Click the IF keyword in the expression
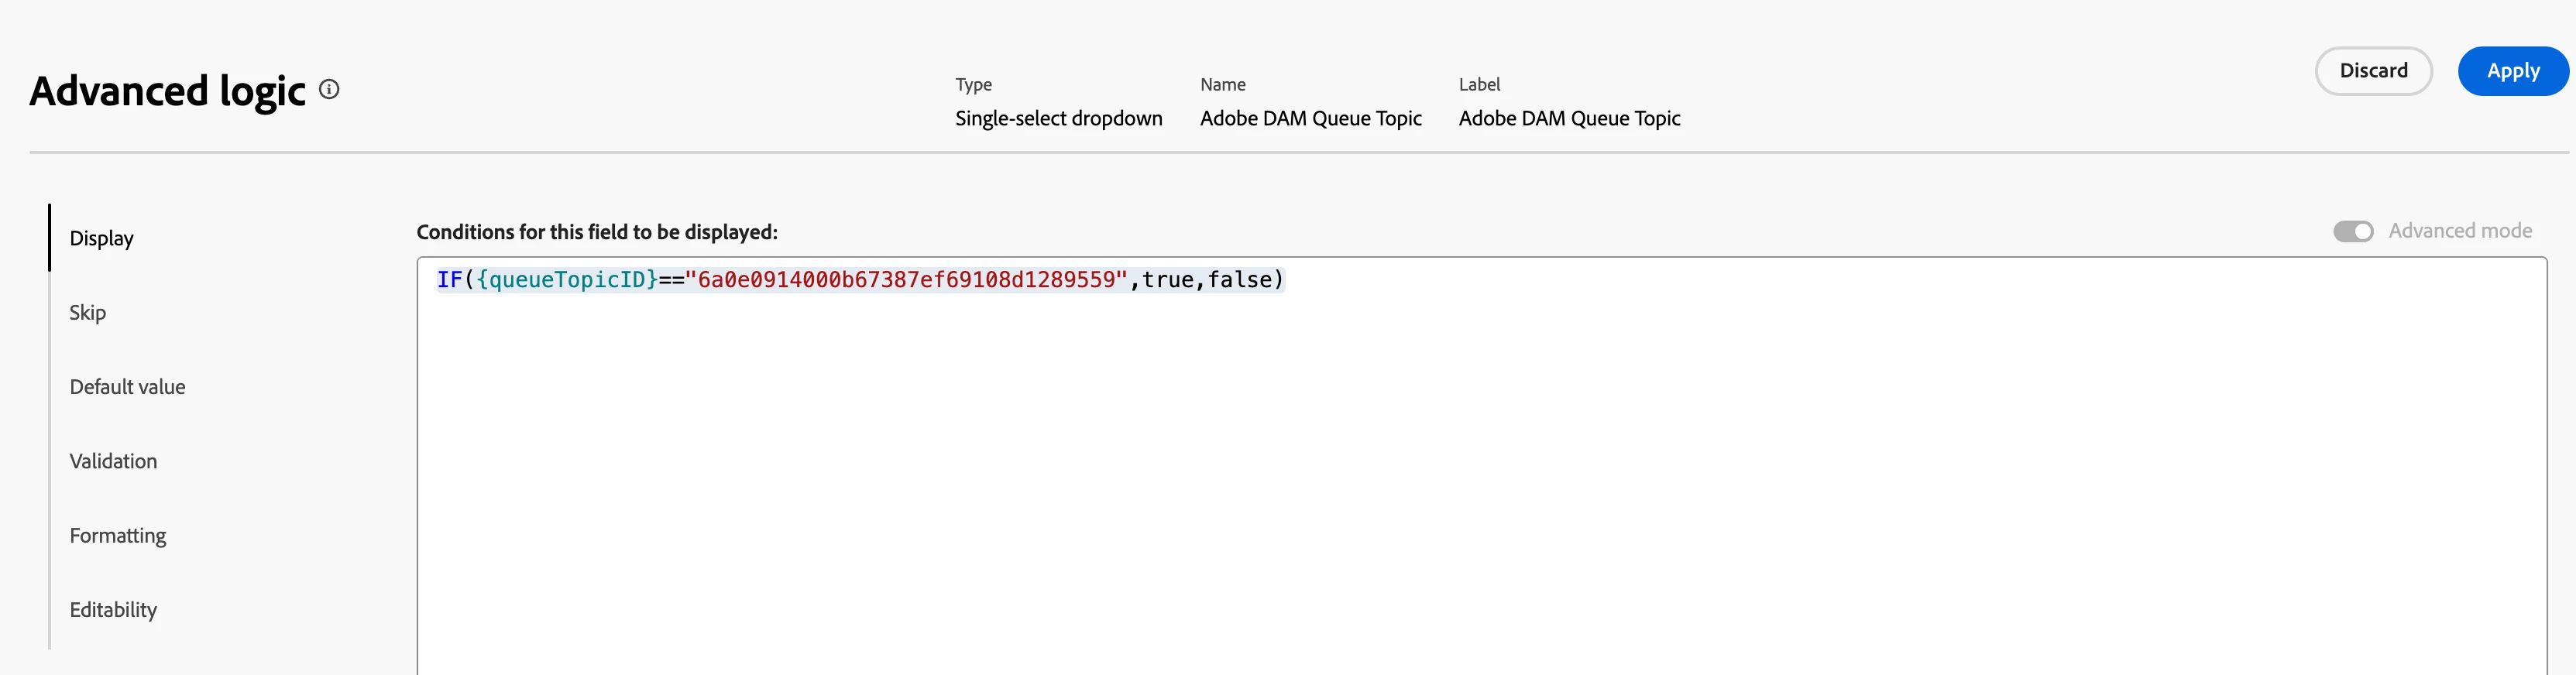The width and height of the screenshot is (2576, 675). [449, 280]
